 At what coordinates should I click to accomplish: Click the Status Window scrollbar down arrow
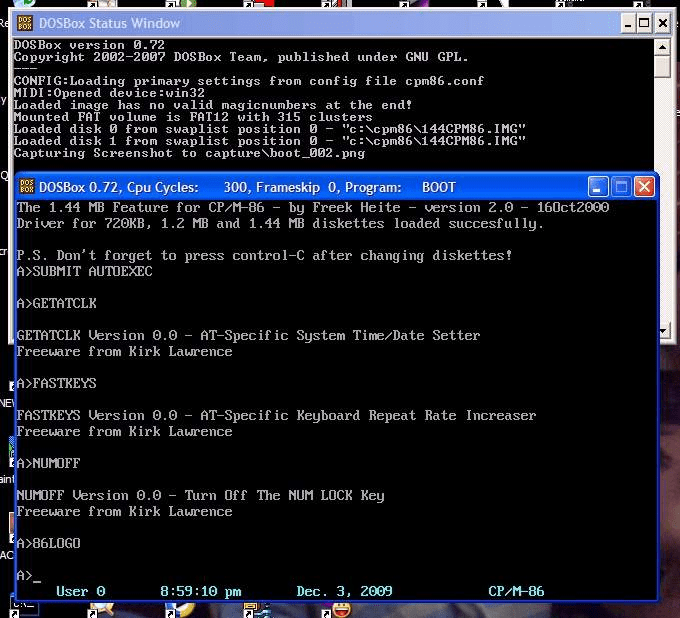coord(664,332)
